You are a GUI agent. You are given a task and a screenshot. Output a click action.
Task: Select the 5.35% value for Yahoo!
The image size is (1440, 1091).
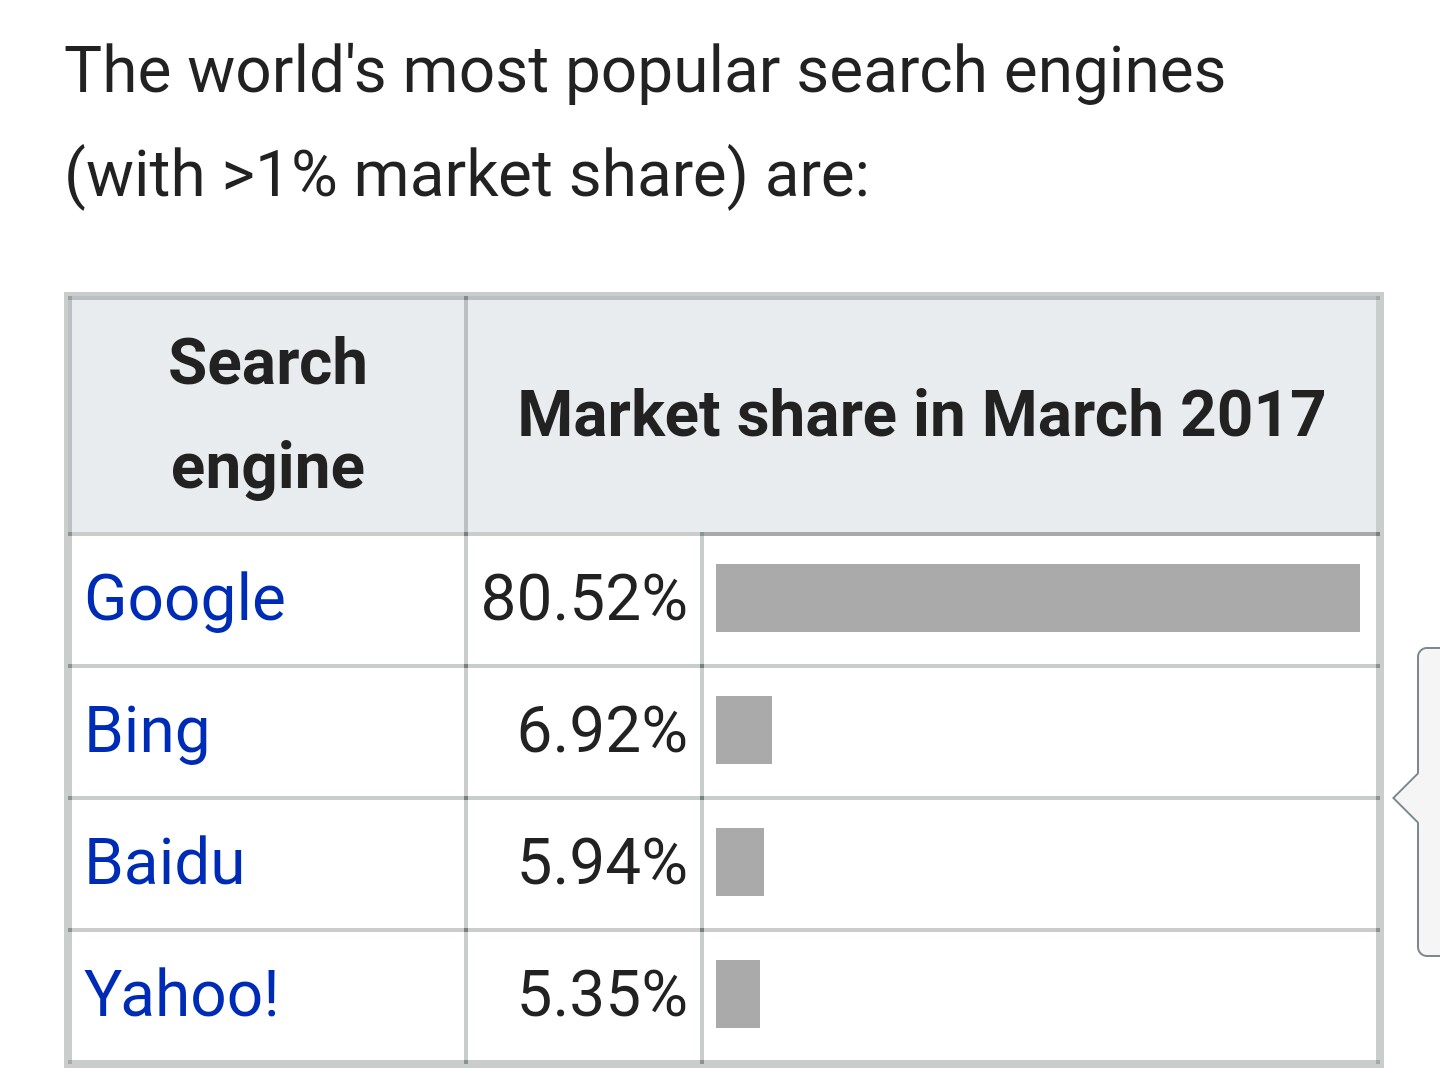click(602, 994)
